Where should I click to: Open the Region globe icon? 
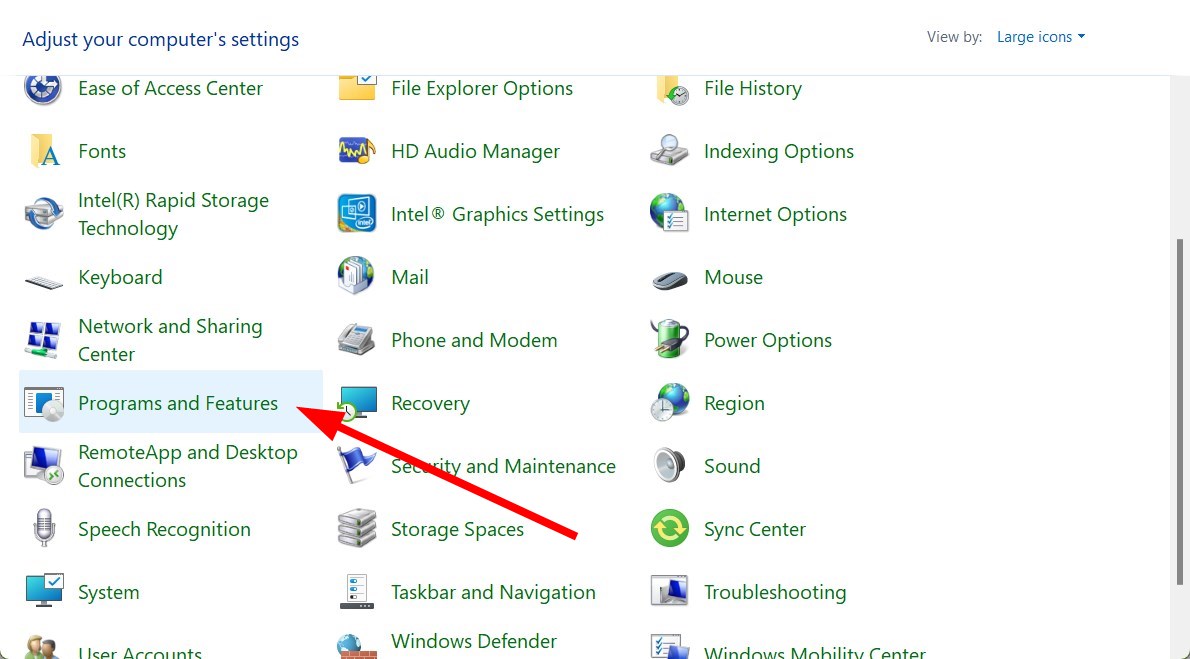click(669, 403)
